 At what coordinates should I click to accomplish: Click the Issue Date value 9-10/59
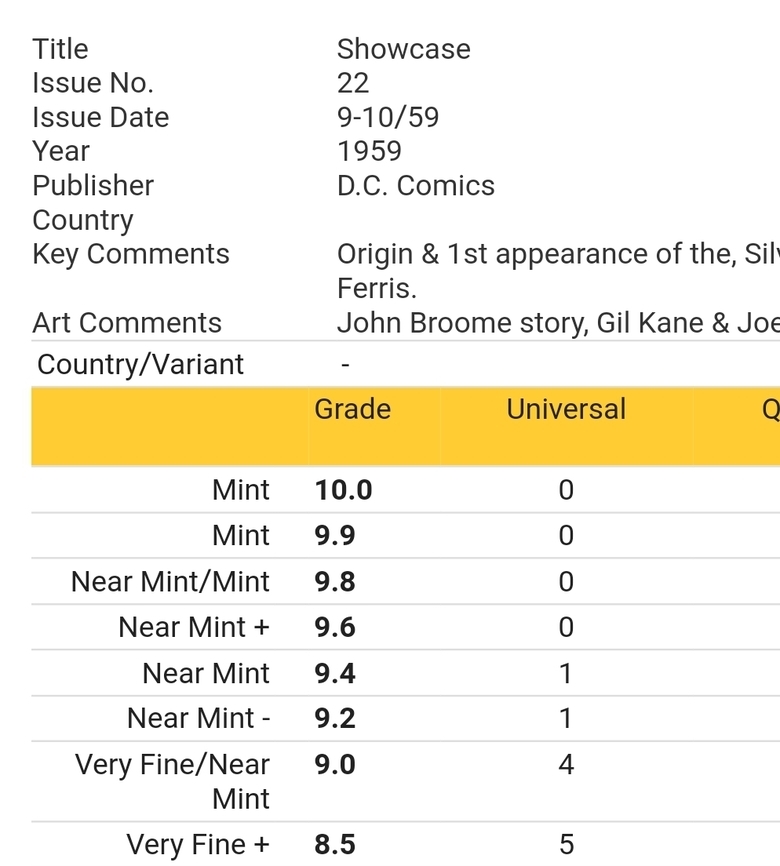coord(388,117)
